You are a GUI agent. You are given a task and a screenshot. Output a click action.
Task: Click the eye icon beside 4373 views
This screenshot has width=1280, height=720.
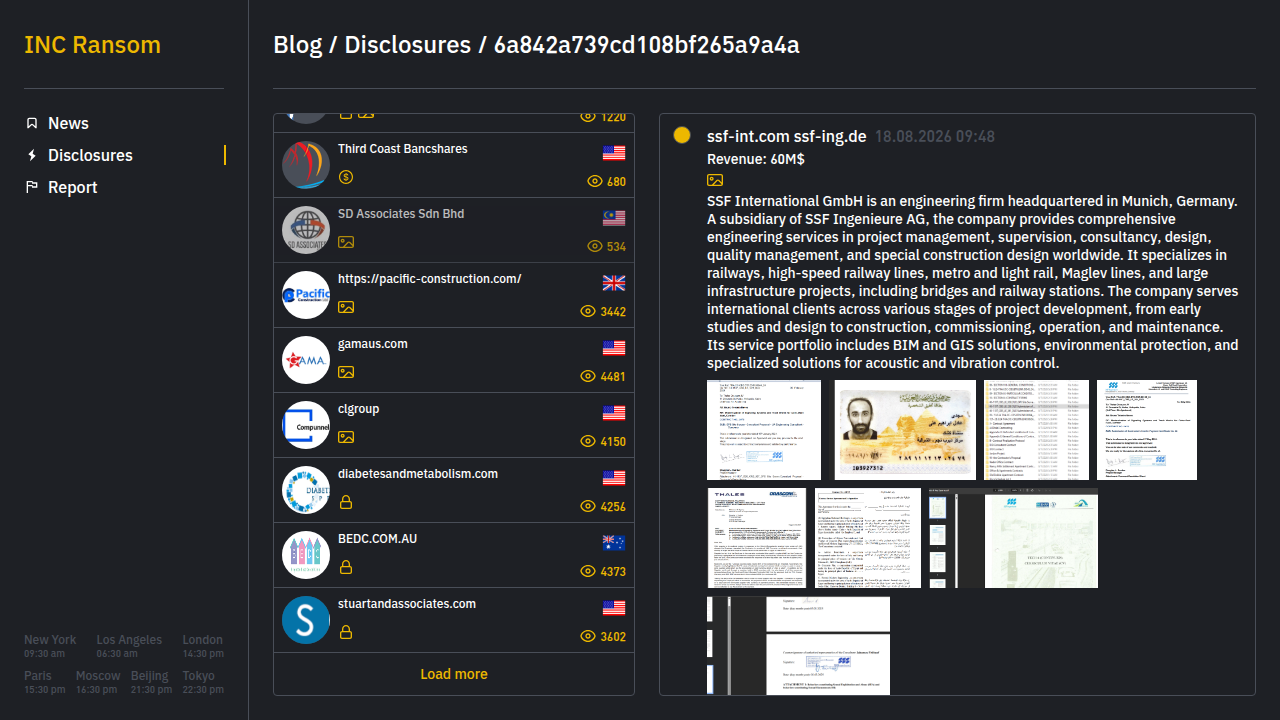pos(589,572)
